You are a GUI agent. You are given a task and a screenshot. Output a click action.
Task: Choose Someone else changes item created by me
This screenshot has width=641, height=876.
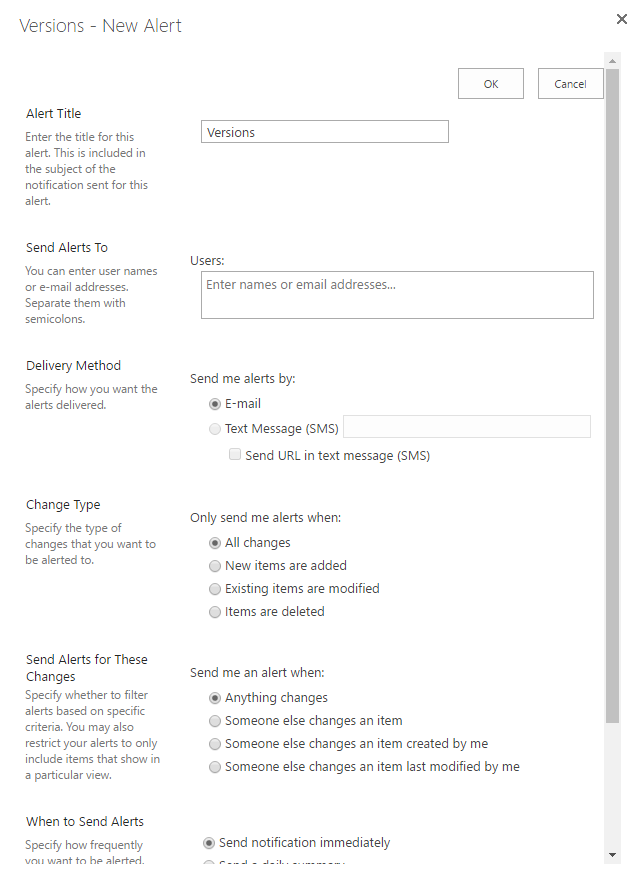(x=215, y=744)
